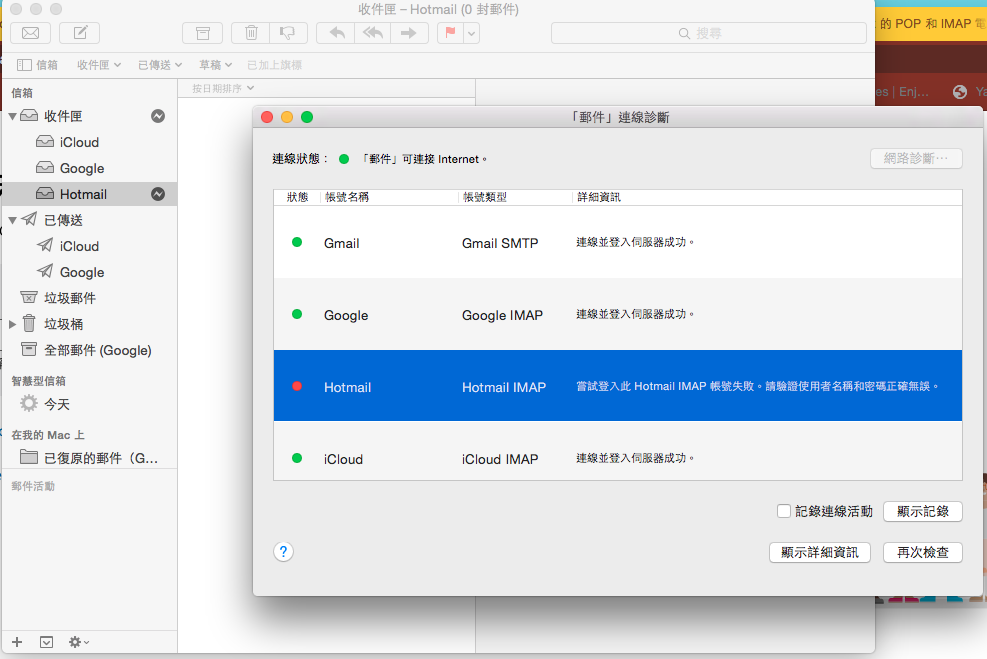The width and height of the screenshot is (987, 659).
Task: Click the 郵件活動 section label
Action: pyautogui.click(x=33, y=486)
